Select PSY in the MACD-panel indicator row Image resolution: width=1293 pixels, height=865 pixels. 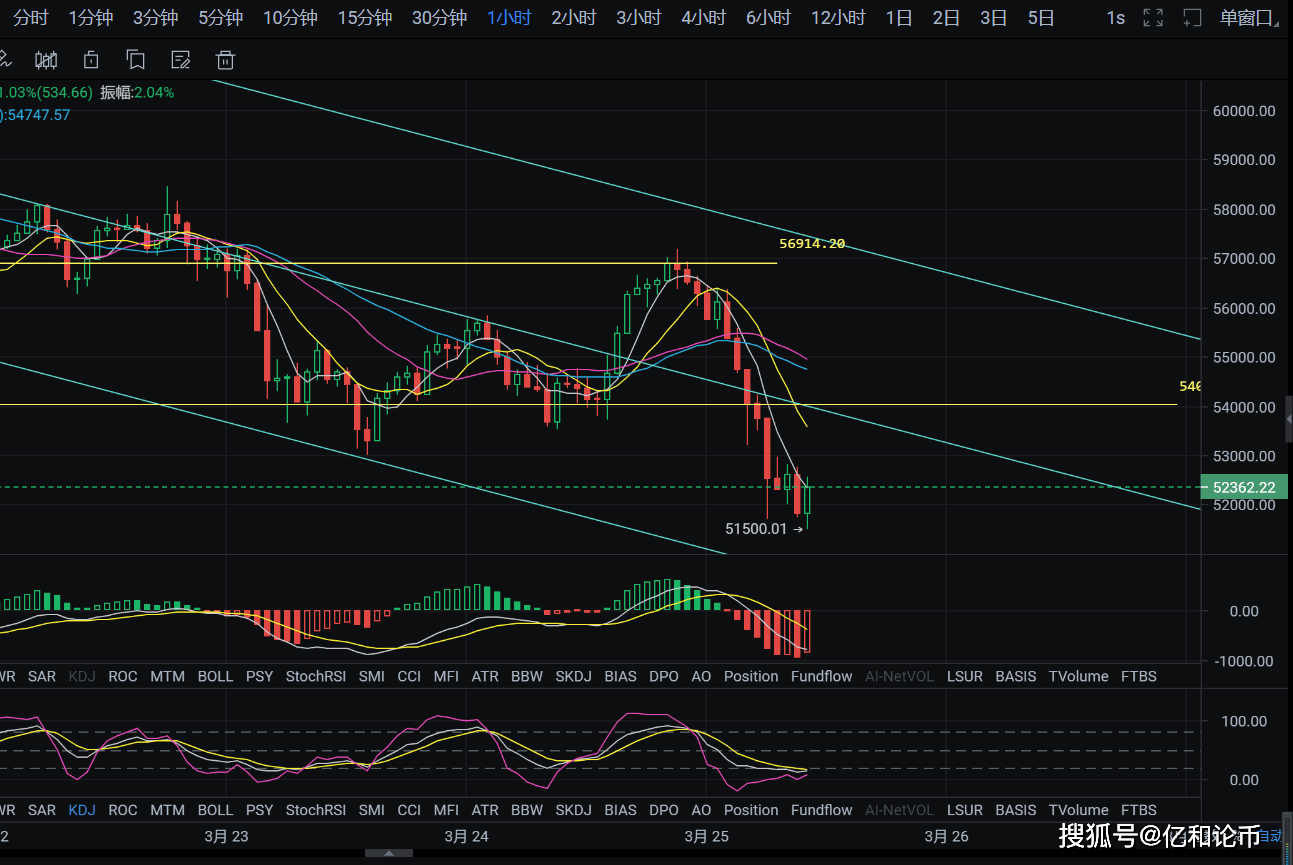coord(259,676)
